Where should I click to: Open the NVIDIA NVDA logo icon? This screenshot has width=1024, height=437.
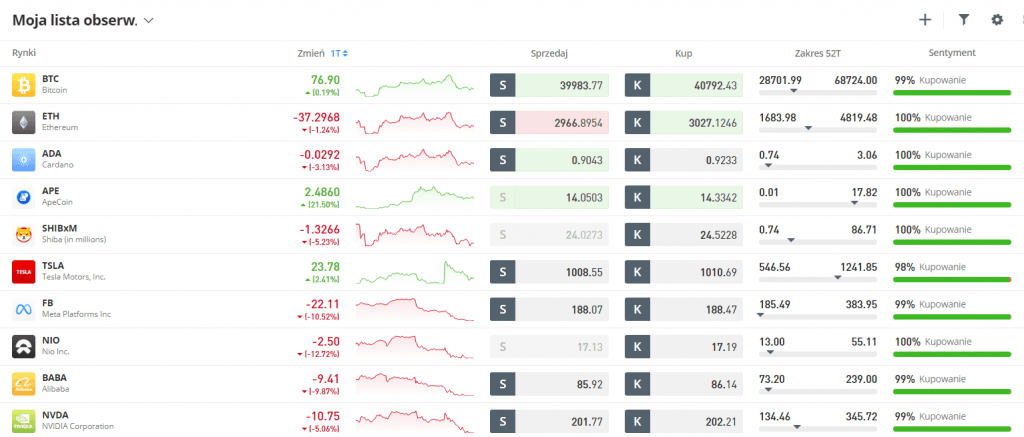pos(24,420)
